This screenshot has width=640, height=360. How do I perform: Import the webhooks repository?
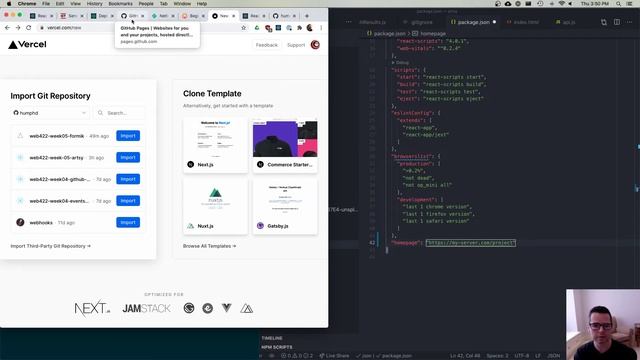(x=128, y=222)
